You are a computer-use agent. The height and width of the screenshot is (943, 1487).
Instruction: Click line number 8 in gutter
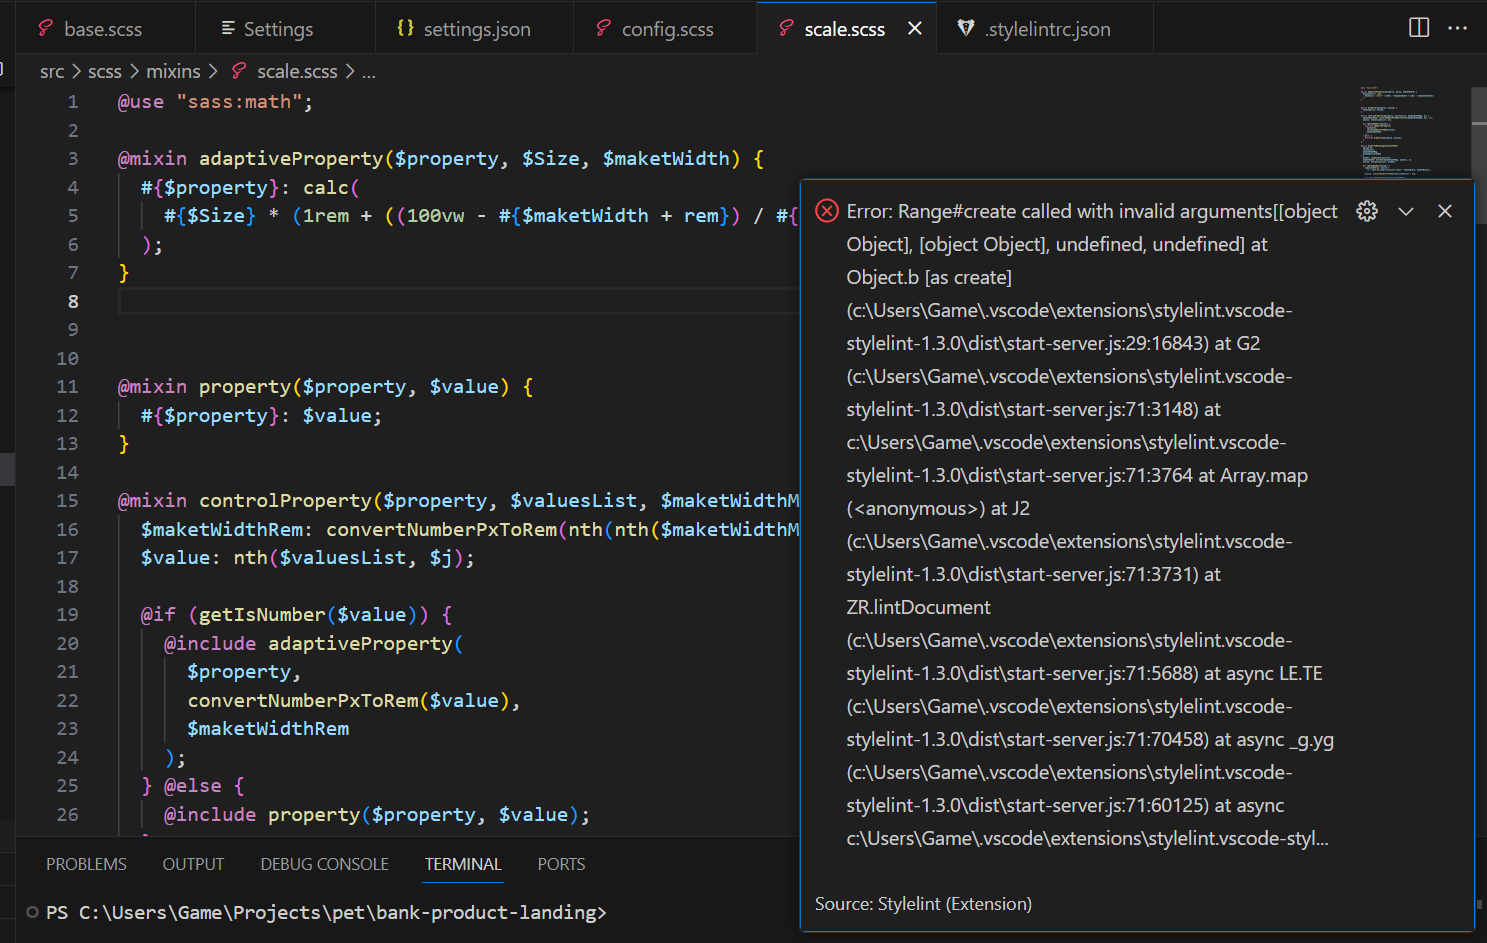pyautogui.click(x=73, y=301)
